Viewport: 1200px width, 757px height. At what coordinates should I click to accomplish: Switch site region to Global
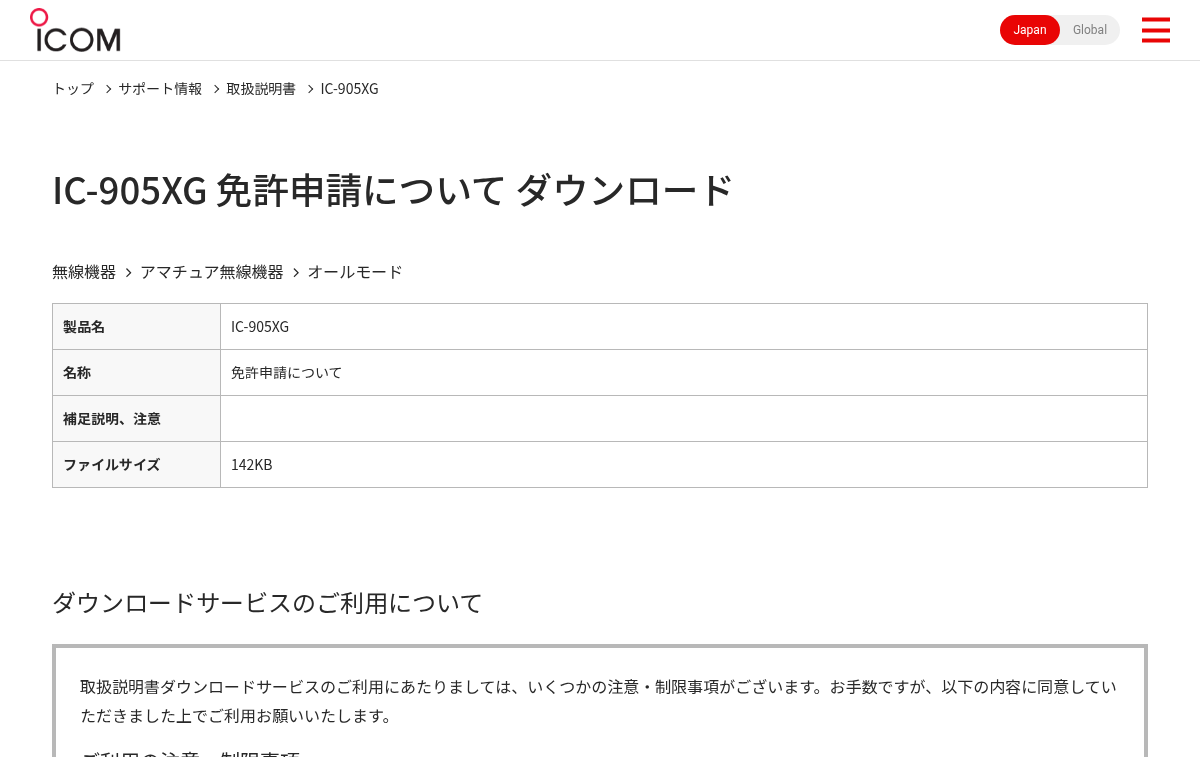pyautogui.click(x=1090, y=30)
